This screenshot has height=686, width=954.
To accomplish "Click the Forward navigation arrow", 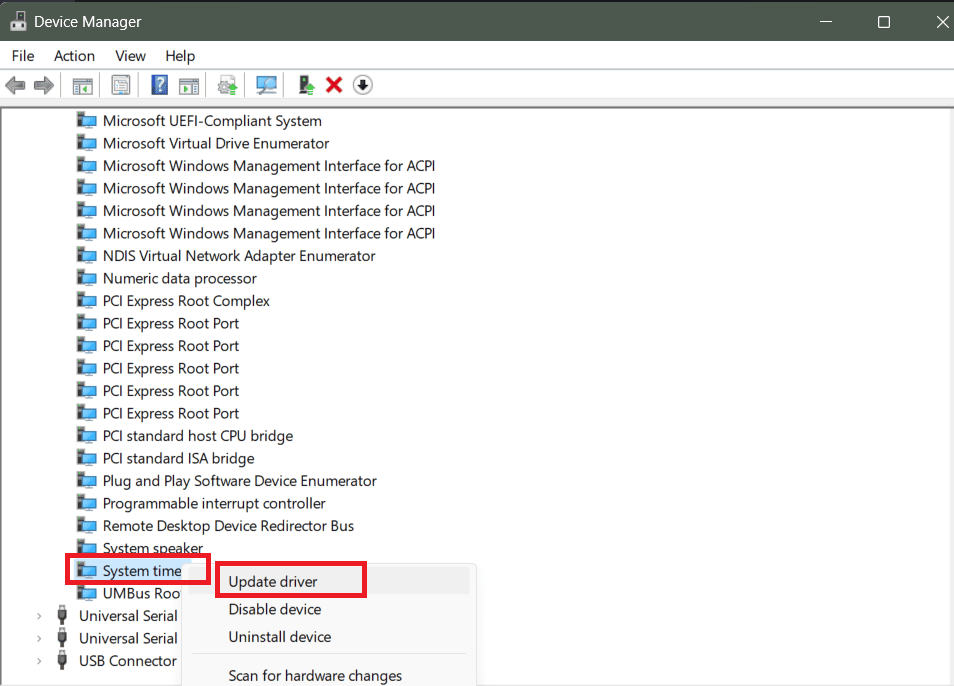I will click(x=43, y=85).
